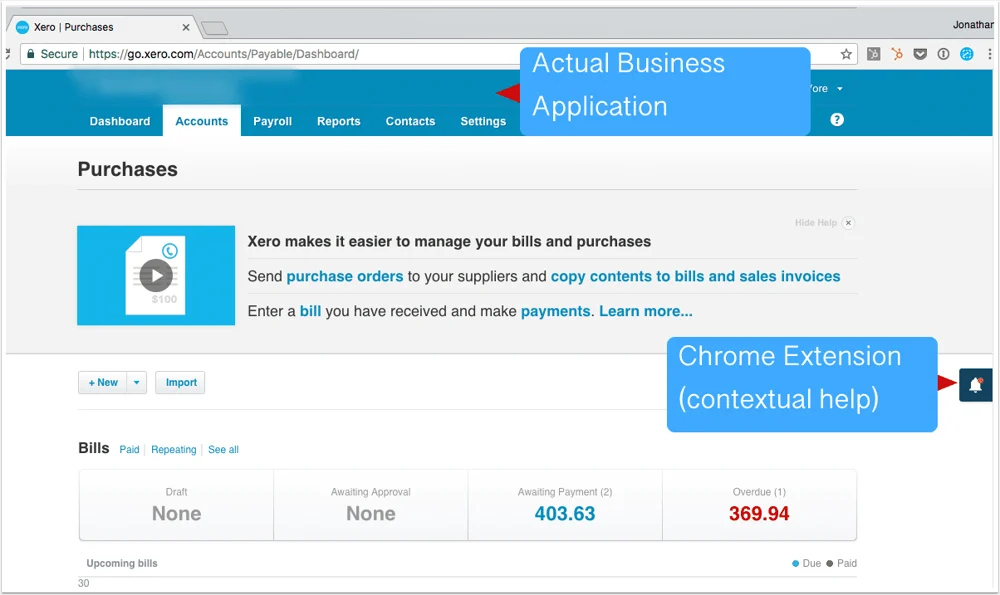Viewport: 1000px width, 595px height.
Task: Click the browser address bar URL
Action: (x=223, y=54)
